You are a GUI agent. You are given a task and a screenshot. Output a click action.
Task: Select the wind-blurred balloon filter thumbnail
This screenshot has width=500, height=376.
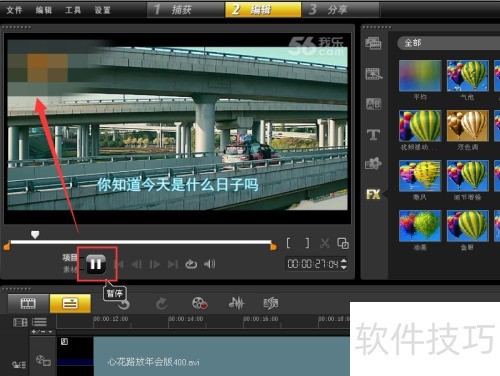pos(420,176)
